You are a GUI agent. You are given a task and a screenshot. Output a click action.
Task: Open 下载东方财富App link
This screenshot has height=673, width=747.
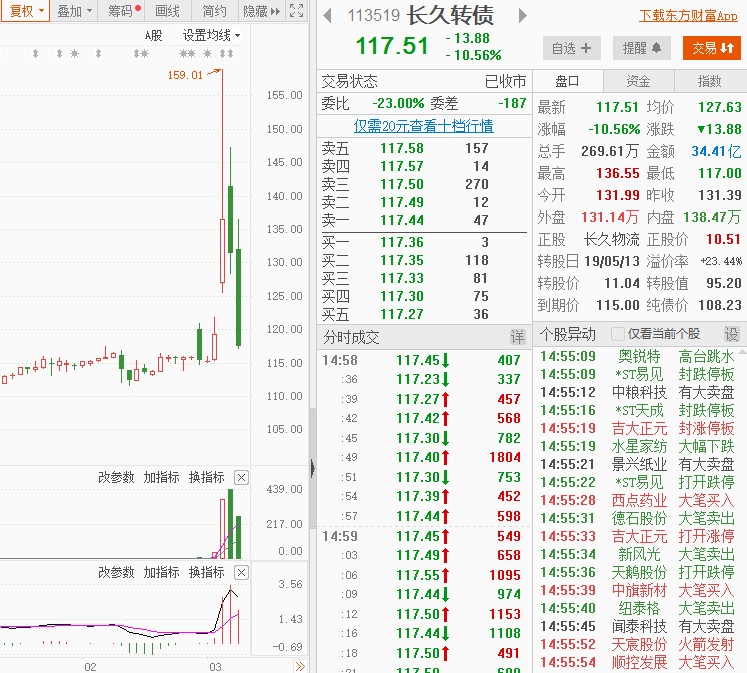tap(688, 16)
